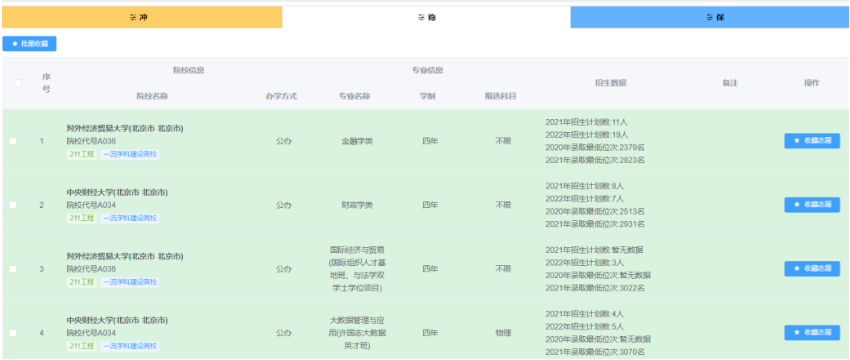Viewport: 850px width, 360px height.
Task: Click the 211工程 tag in row 2
Action: click(x=81, y=218)
